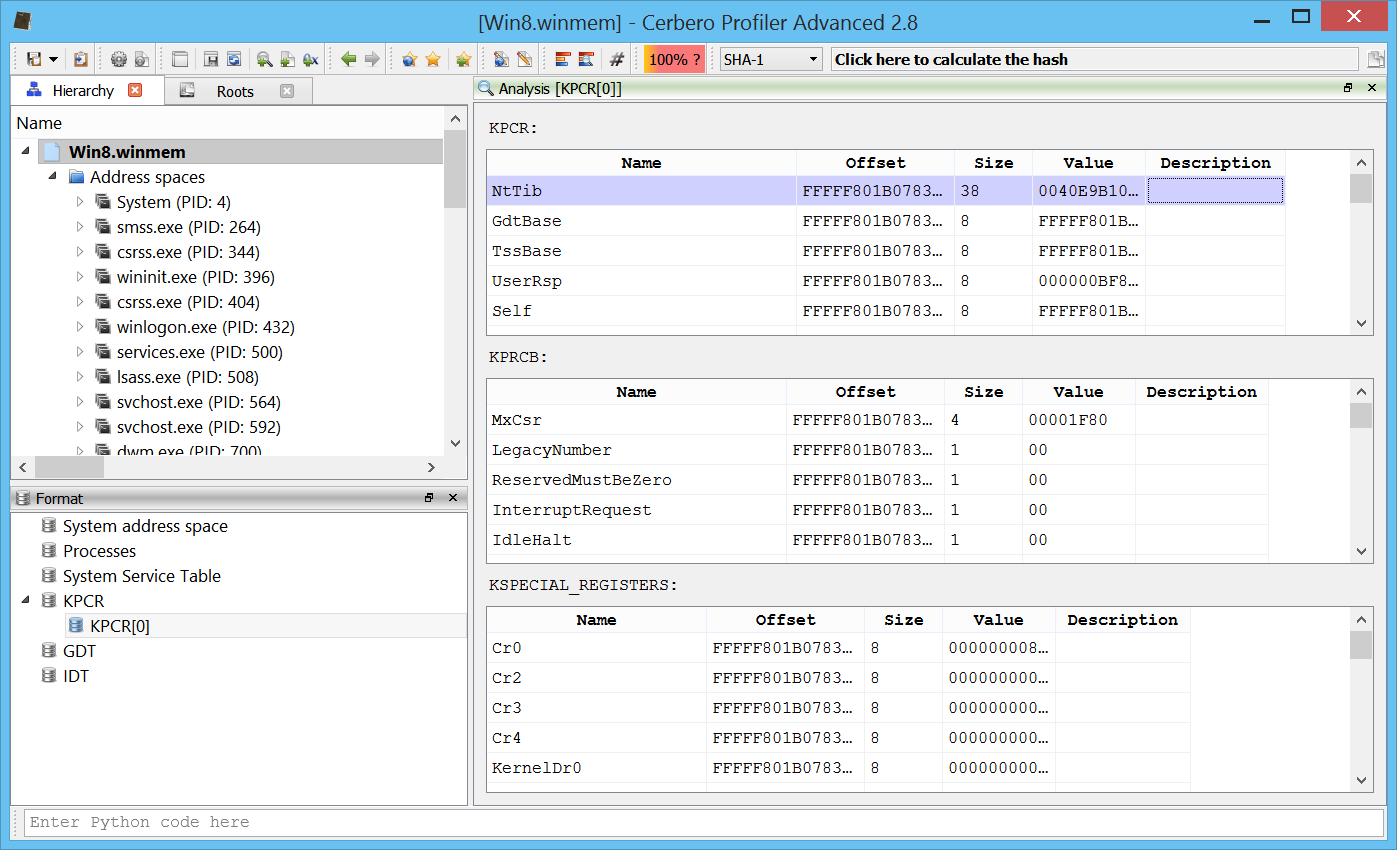Click the gear-with-document toolbar icon
1397x850 pixels.
[x=142, y=59]
